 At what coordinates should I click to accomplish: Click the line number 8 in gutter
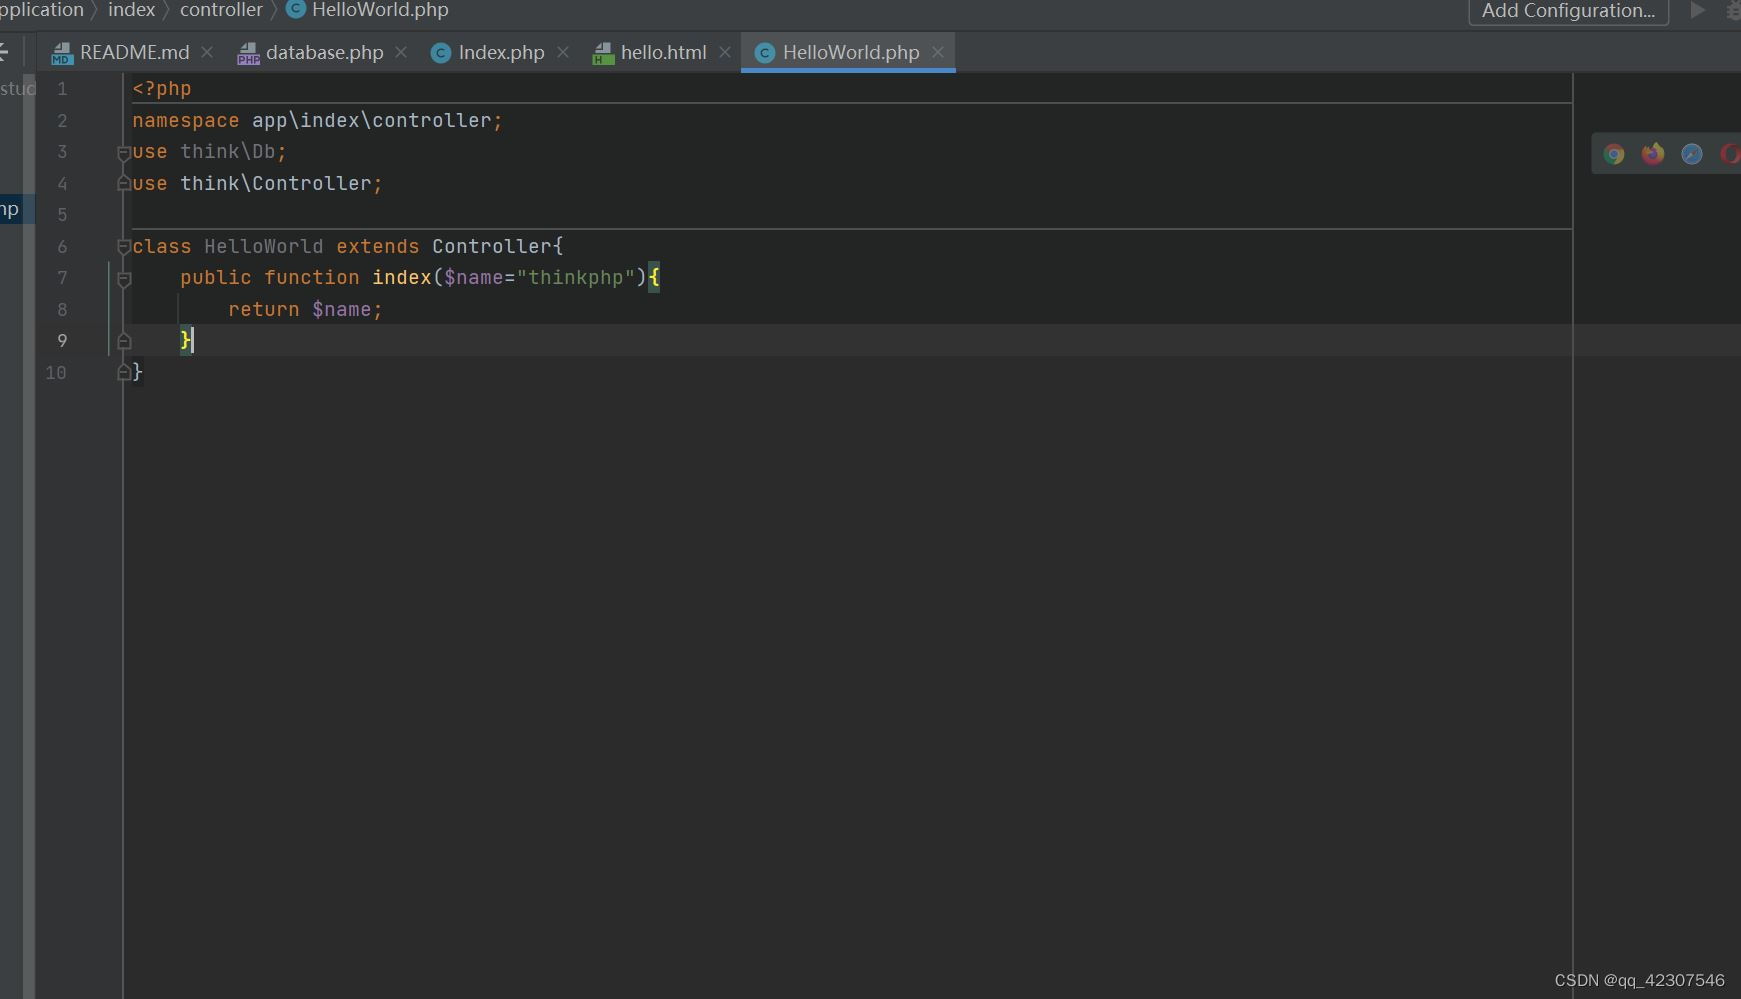[62, 310]
